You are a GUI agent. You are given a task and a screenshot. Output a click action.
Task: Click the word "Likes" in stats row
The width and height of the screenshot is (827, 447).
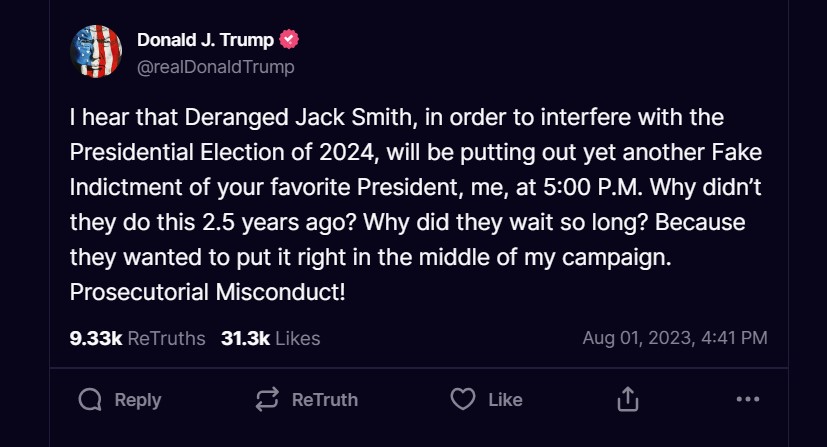[297, 338]
